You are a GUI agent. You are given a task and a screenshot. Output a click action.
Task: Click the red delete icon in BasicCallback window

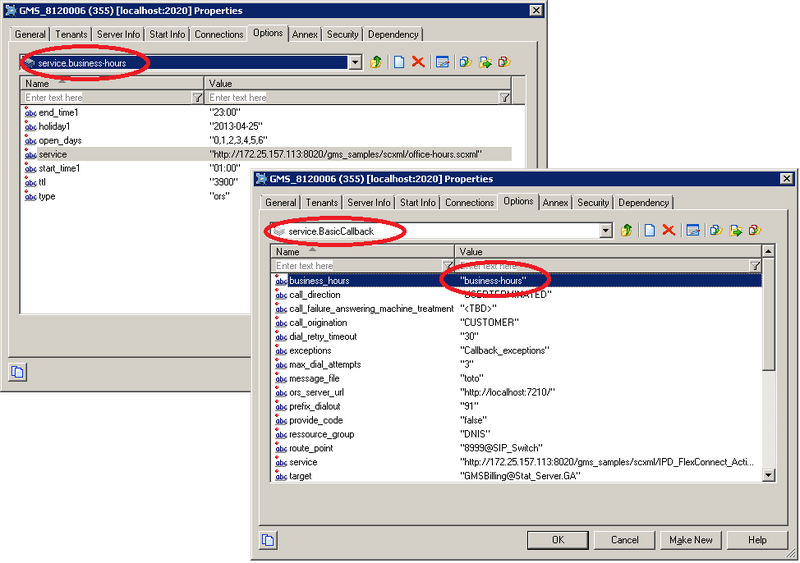pos(668,231)
